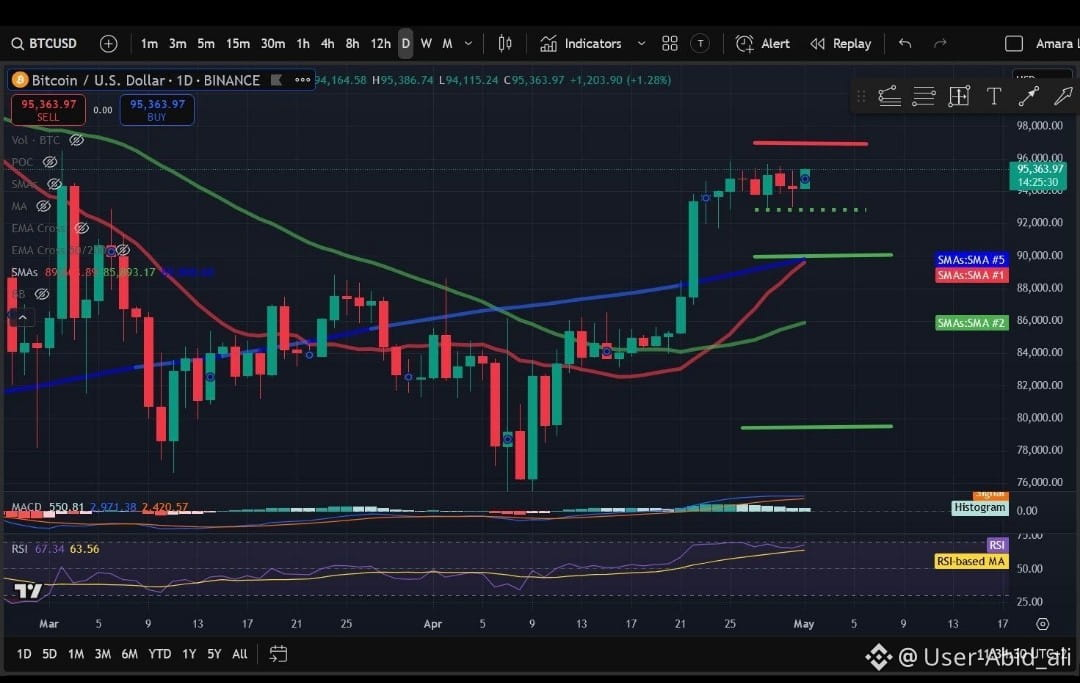The width and height of the screenshot is (1080, 683).
Task: Click the Replay rewind icon
Action: (x=818, y=43)
